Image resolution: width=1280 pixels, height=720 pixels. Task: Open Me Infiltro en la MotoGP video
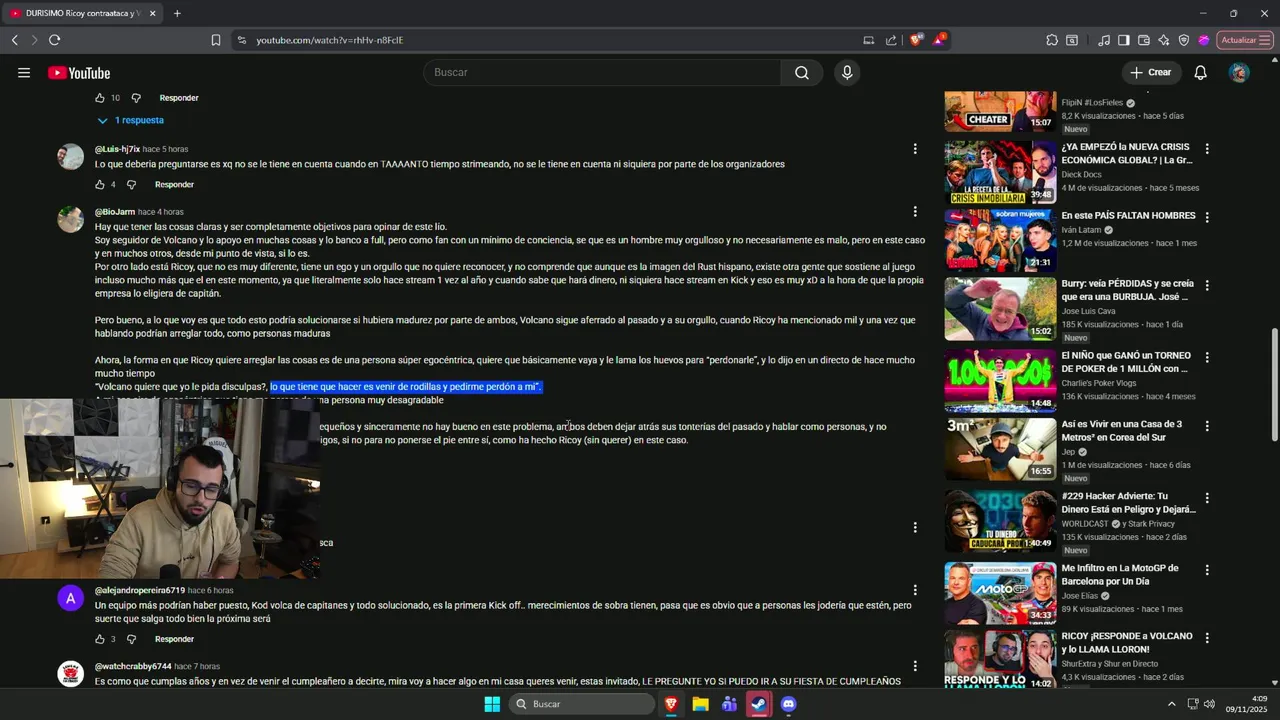[1120, 574]
